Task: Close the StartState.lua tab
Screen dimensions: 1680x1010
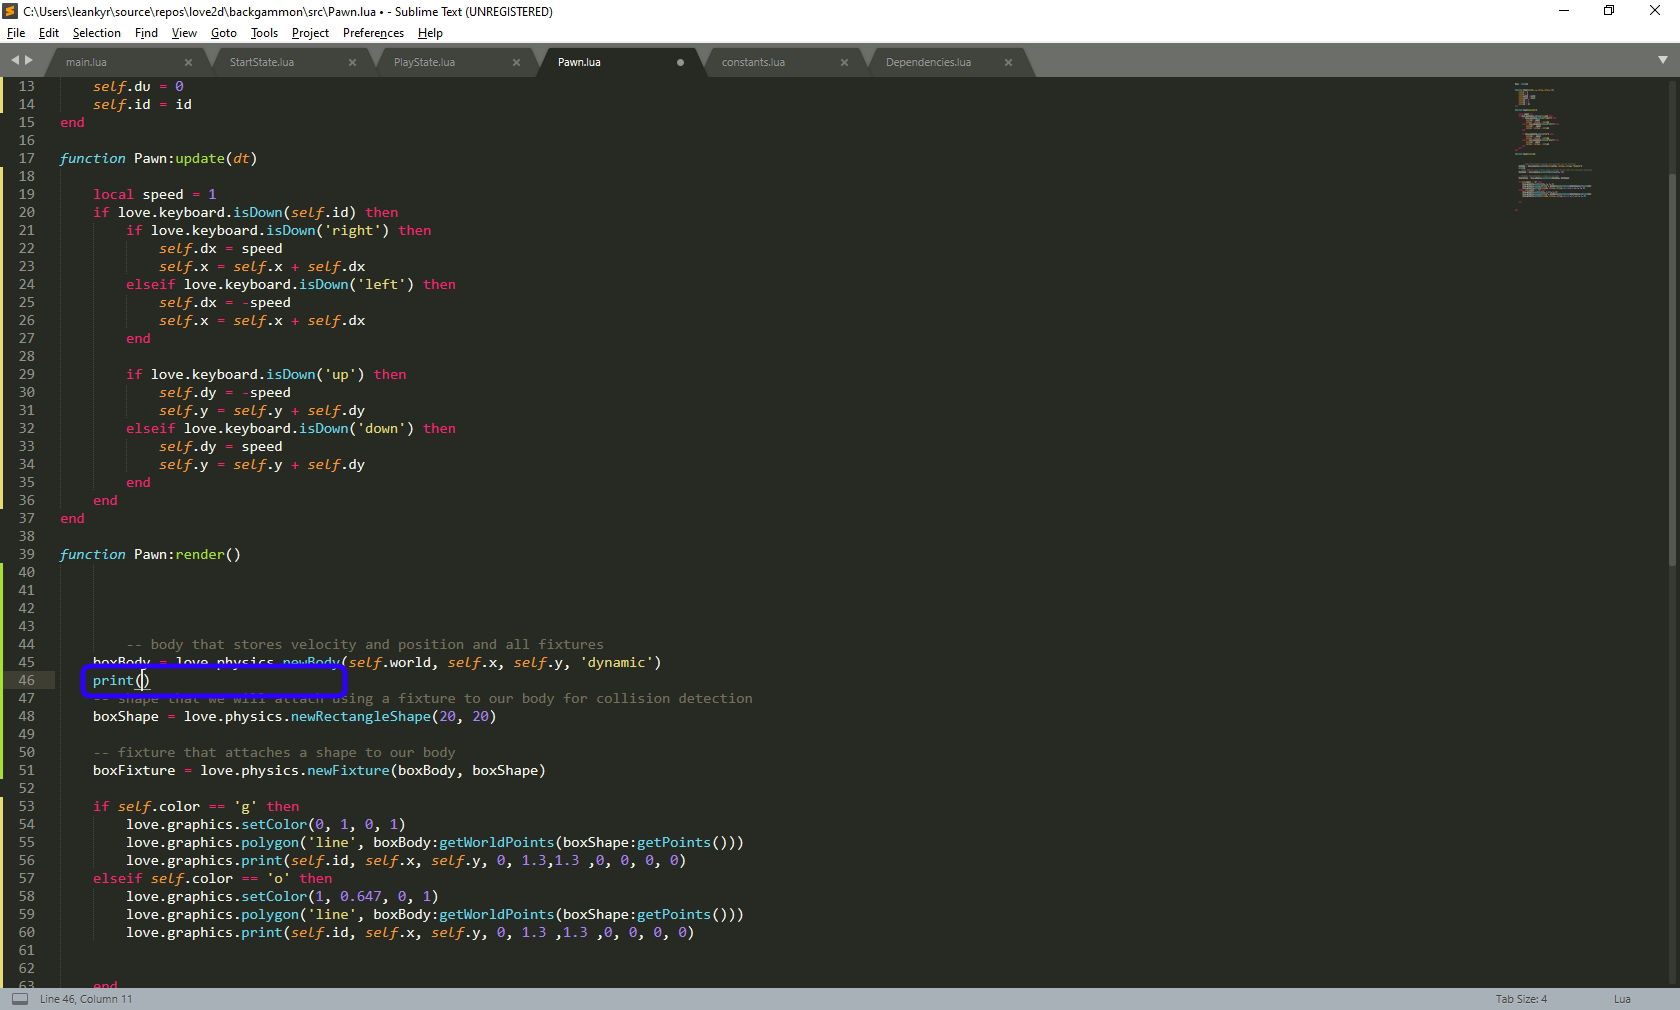Action: pyautogui.click(x=352, y=62)
